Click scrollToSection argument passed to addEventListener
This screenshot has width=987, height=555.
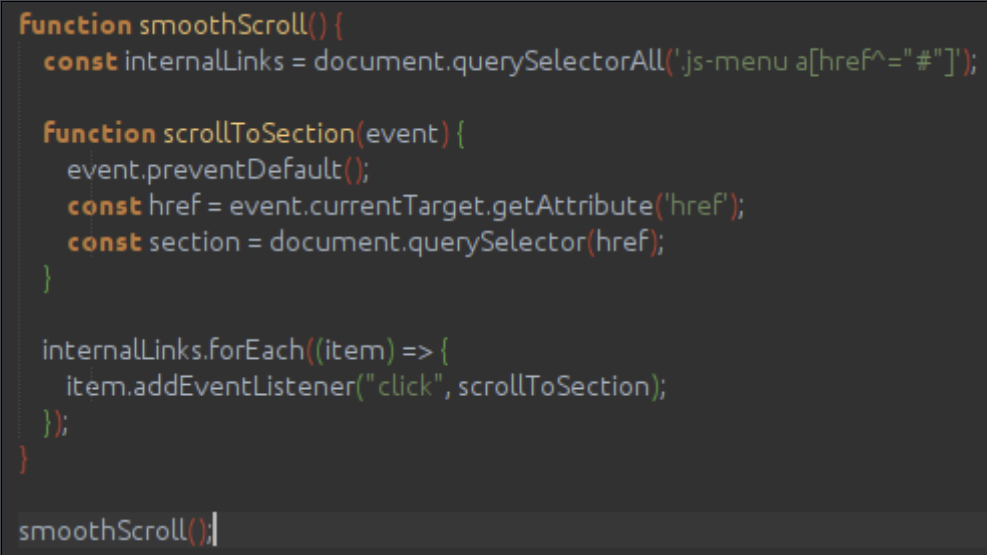[x=554, y=387]
